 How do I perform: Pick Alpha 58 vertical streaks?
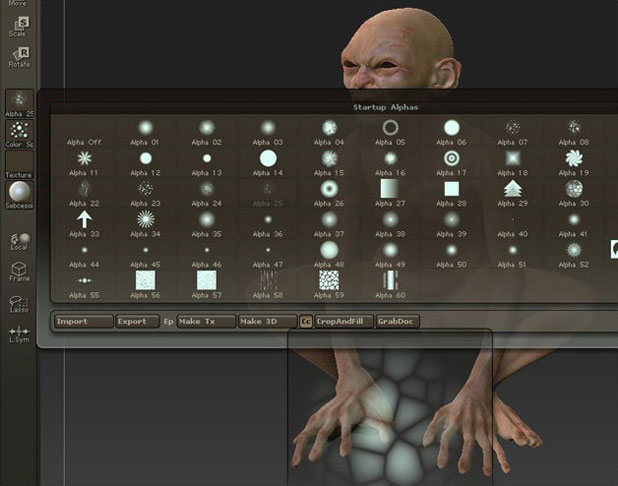268,286
